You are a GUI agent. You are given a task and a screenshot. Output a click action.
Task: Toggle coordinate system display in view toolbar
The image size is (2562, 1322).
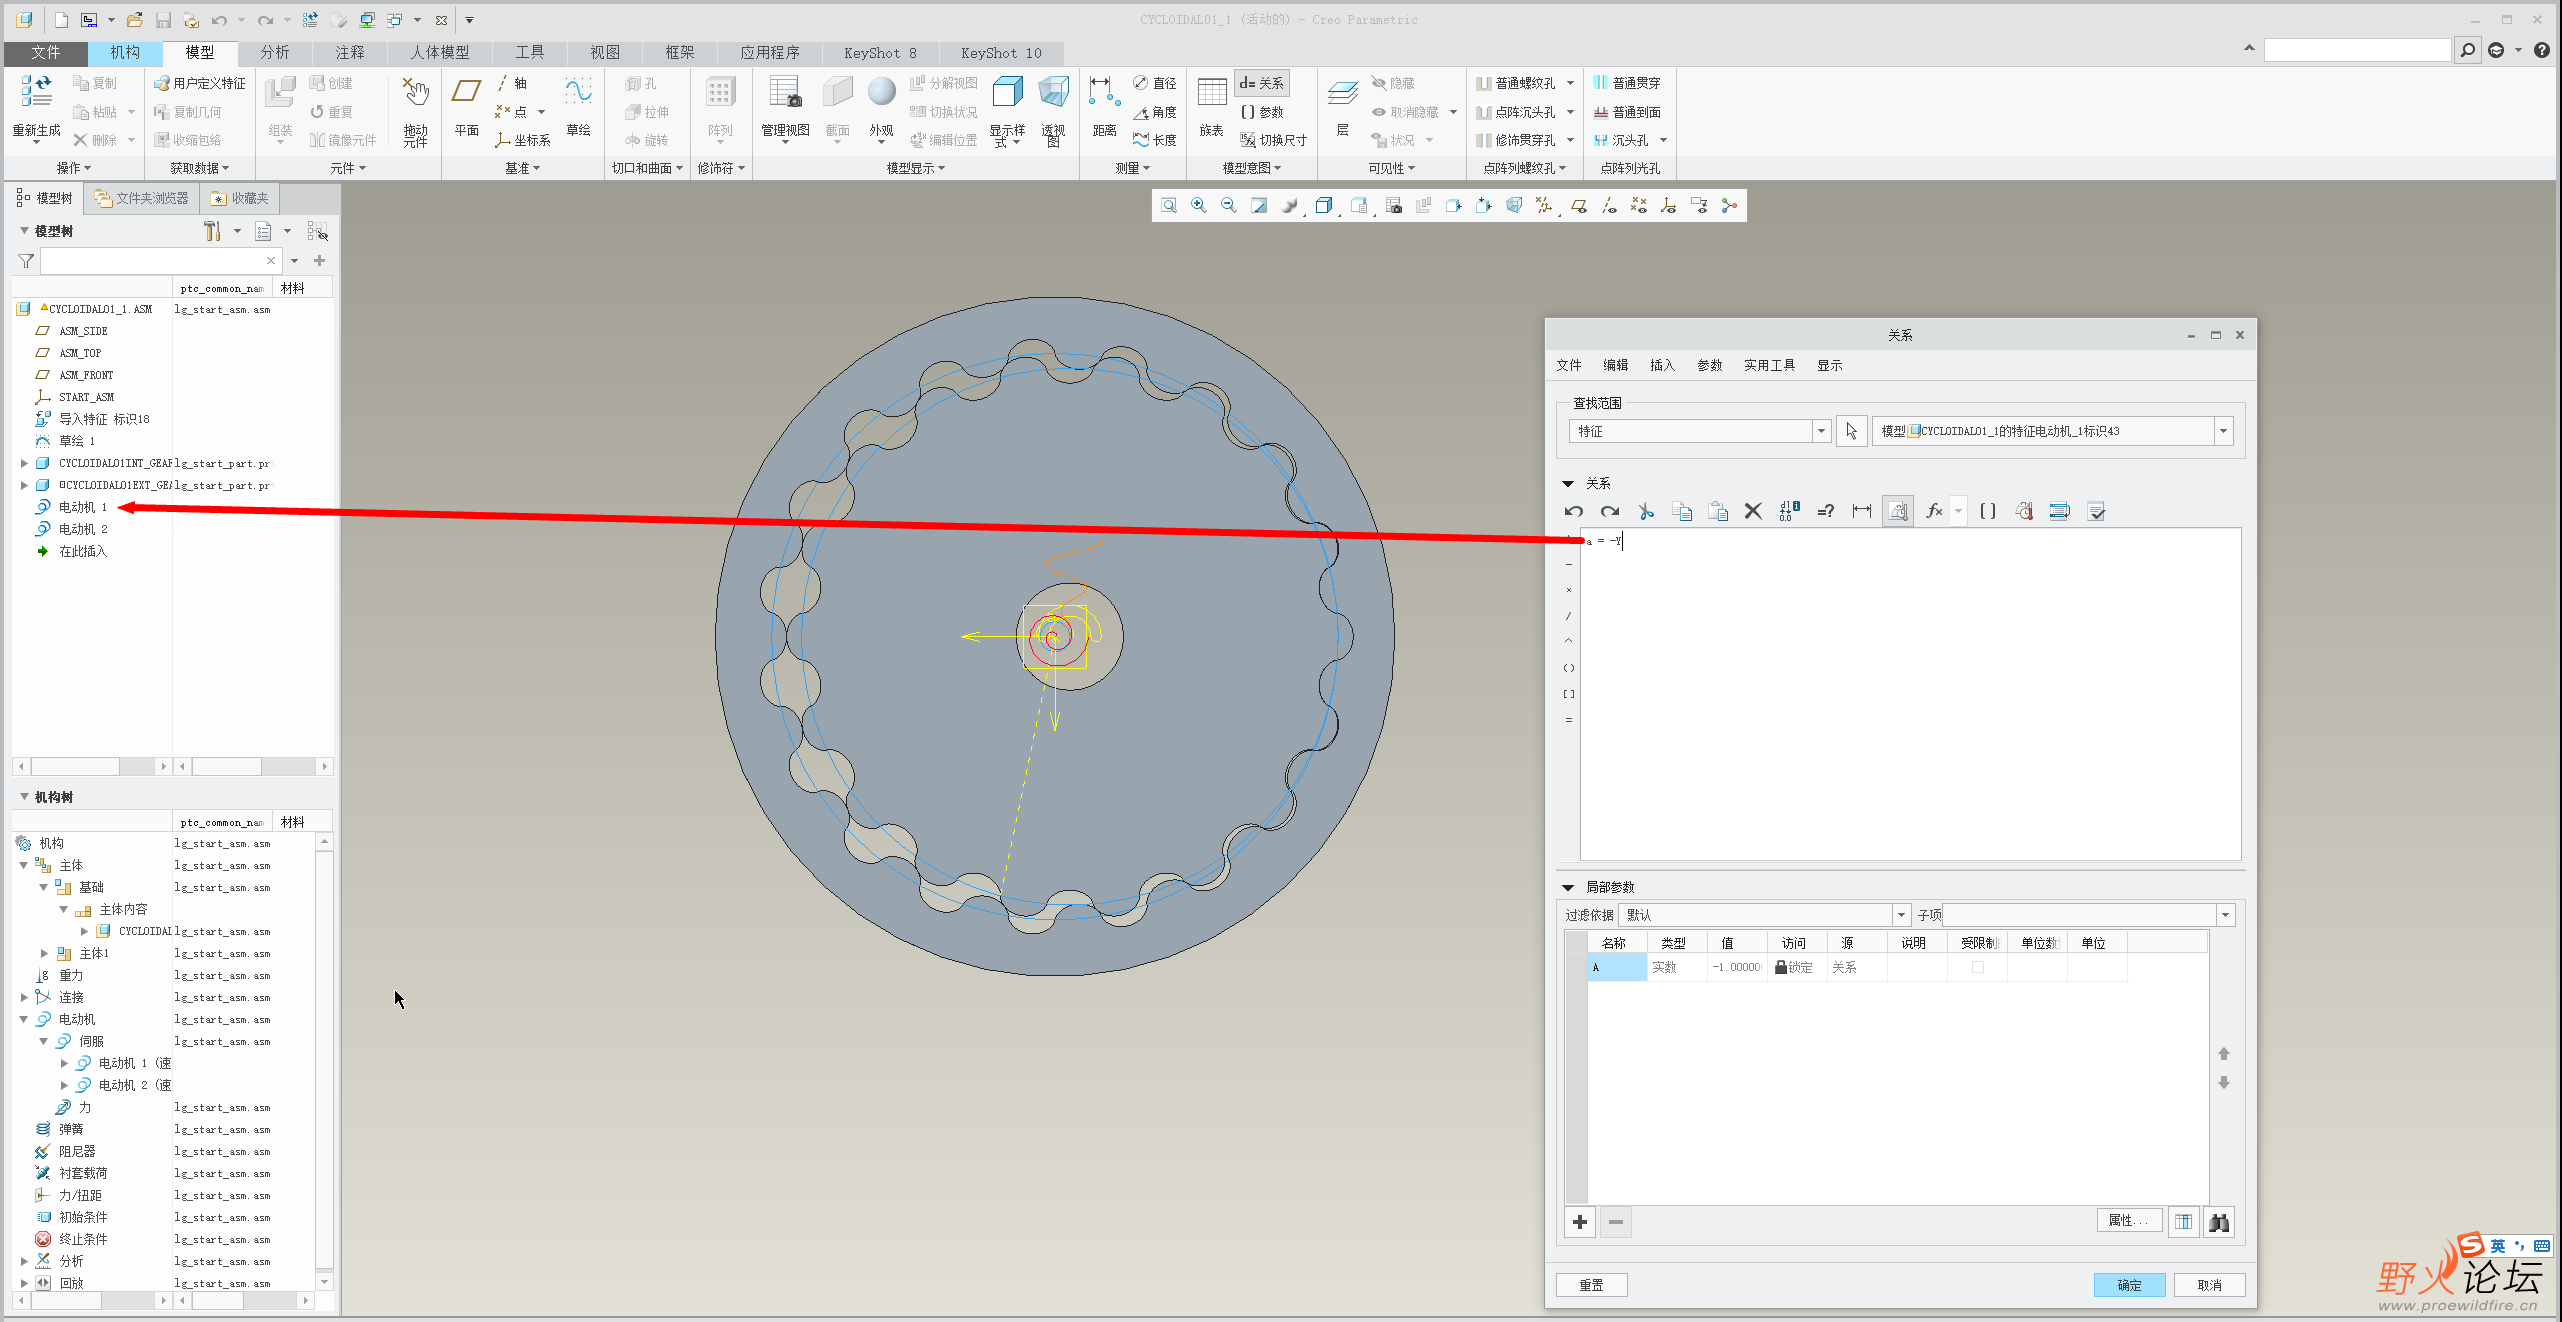click(1669, 206)
